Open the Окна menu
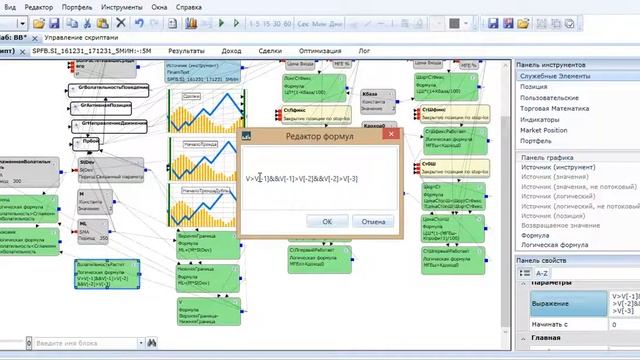640x360 pixels. pyautogui.click(x=159, y=7)
